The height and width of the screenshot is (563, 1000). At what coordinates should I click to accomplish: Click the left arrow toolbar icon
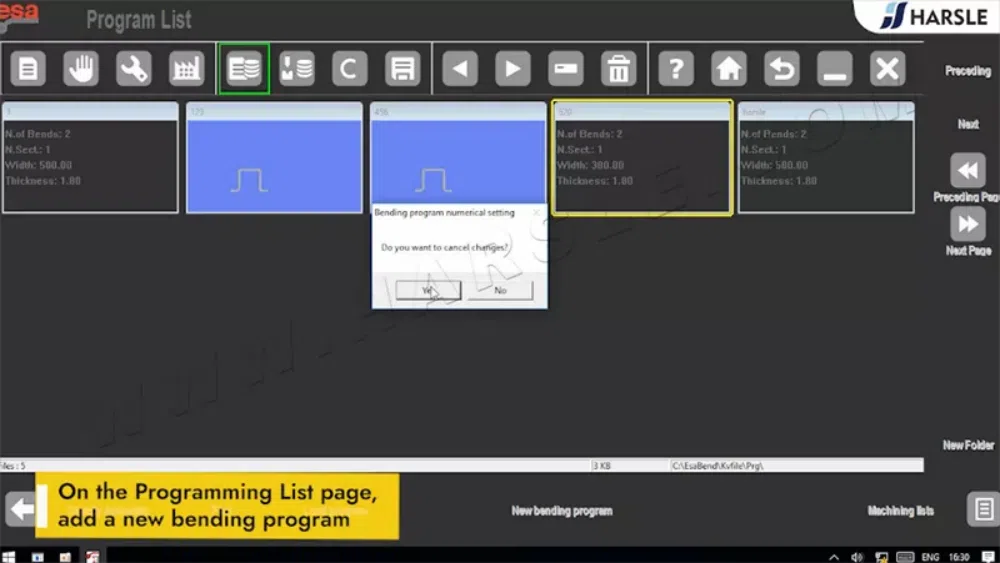(x=460, y=68)
